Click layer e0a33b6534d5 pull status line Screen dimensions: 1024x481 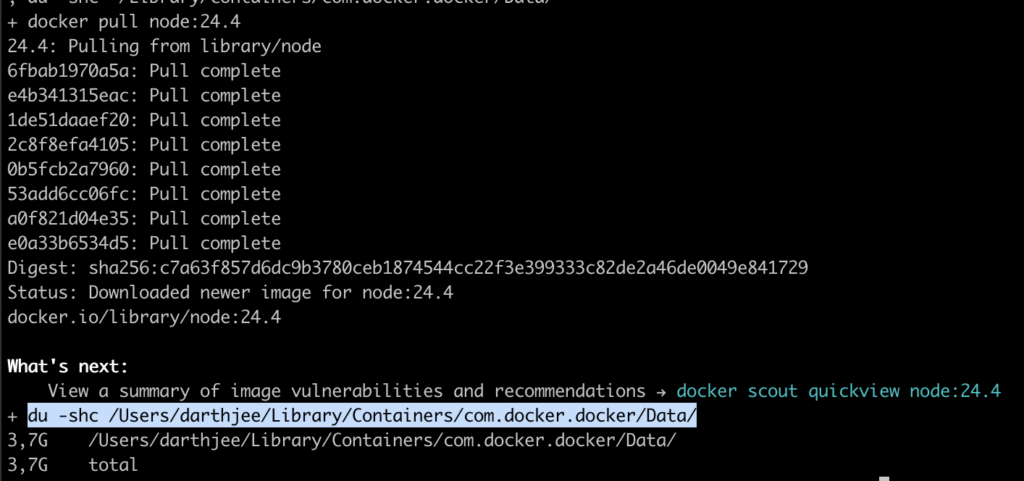144,243
